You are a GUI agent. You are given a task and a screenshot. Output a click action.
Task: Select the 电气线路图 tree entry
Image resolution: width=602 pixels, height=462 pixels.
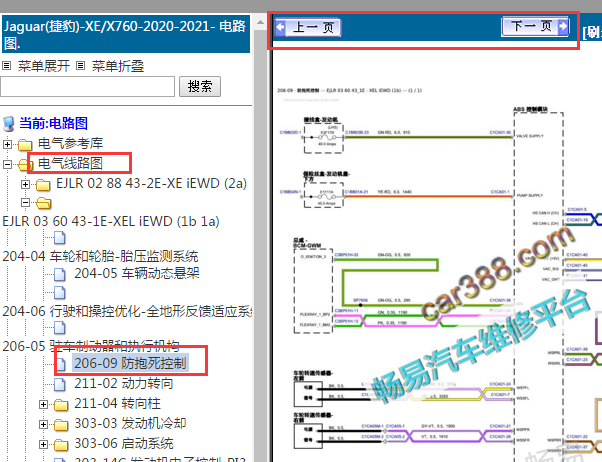click(x=70, y=163)
